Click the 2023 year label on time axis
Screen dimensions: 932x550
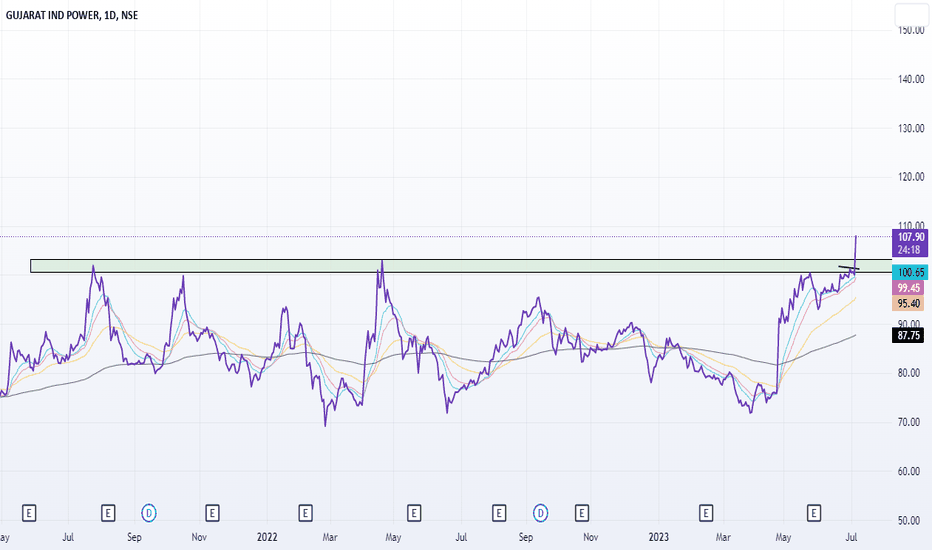click(x=658, y=537)
